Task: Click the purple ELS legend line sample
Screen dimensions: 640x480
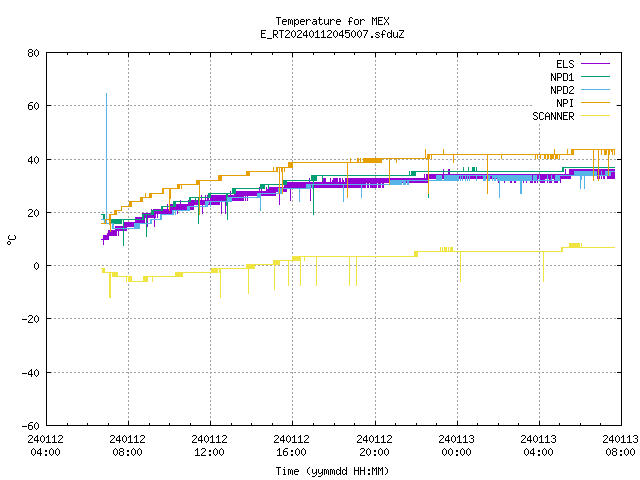Action: [595, 64]
